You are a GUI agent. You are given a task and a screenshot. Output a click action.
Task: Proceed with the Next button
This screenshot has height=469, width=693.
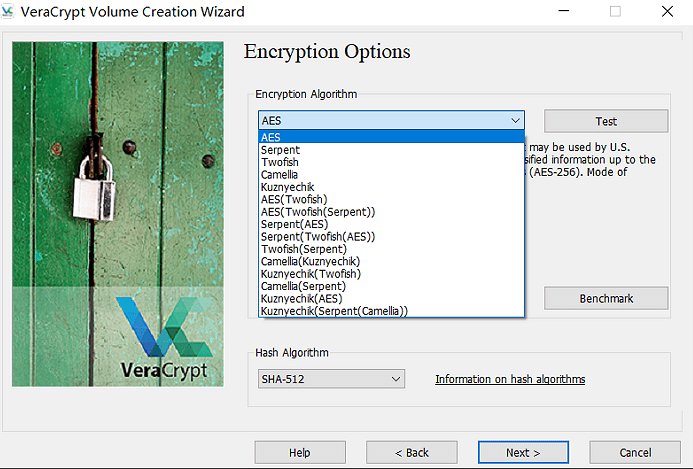point(523,453)
